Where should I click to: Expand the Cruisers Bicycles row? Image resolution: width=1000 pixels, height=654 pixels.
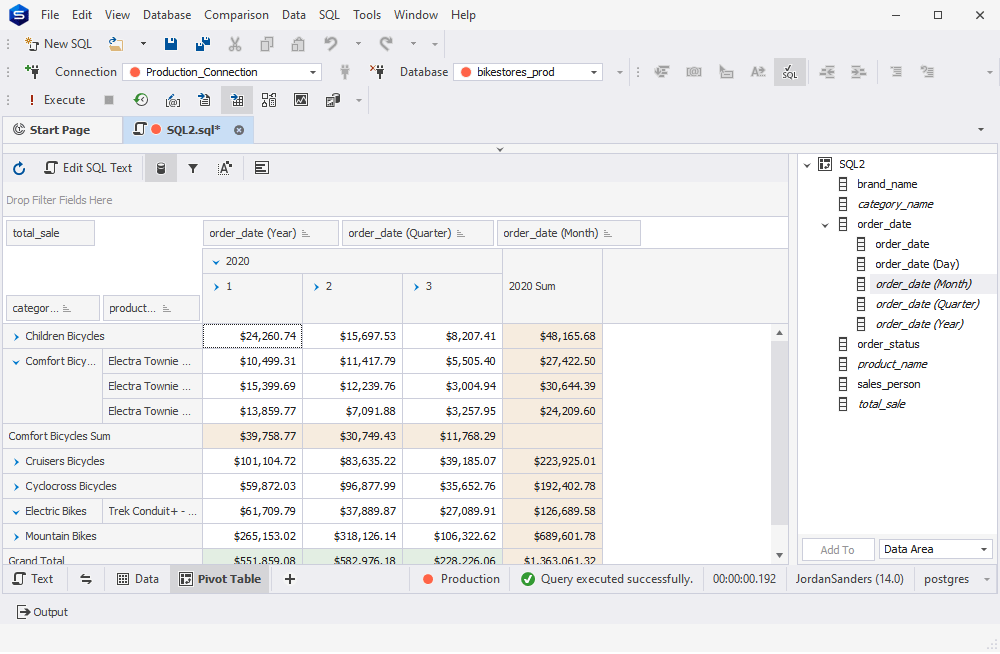[x=18, y=461]
